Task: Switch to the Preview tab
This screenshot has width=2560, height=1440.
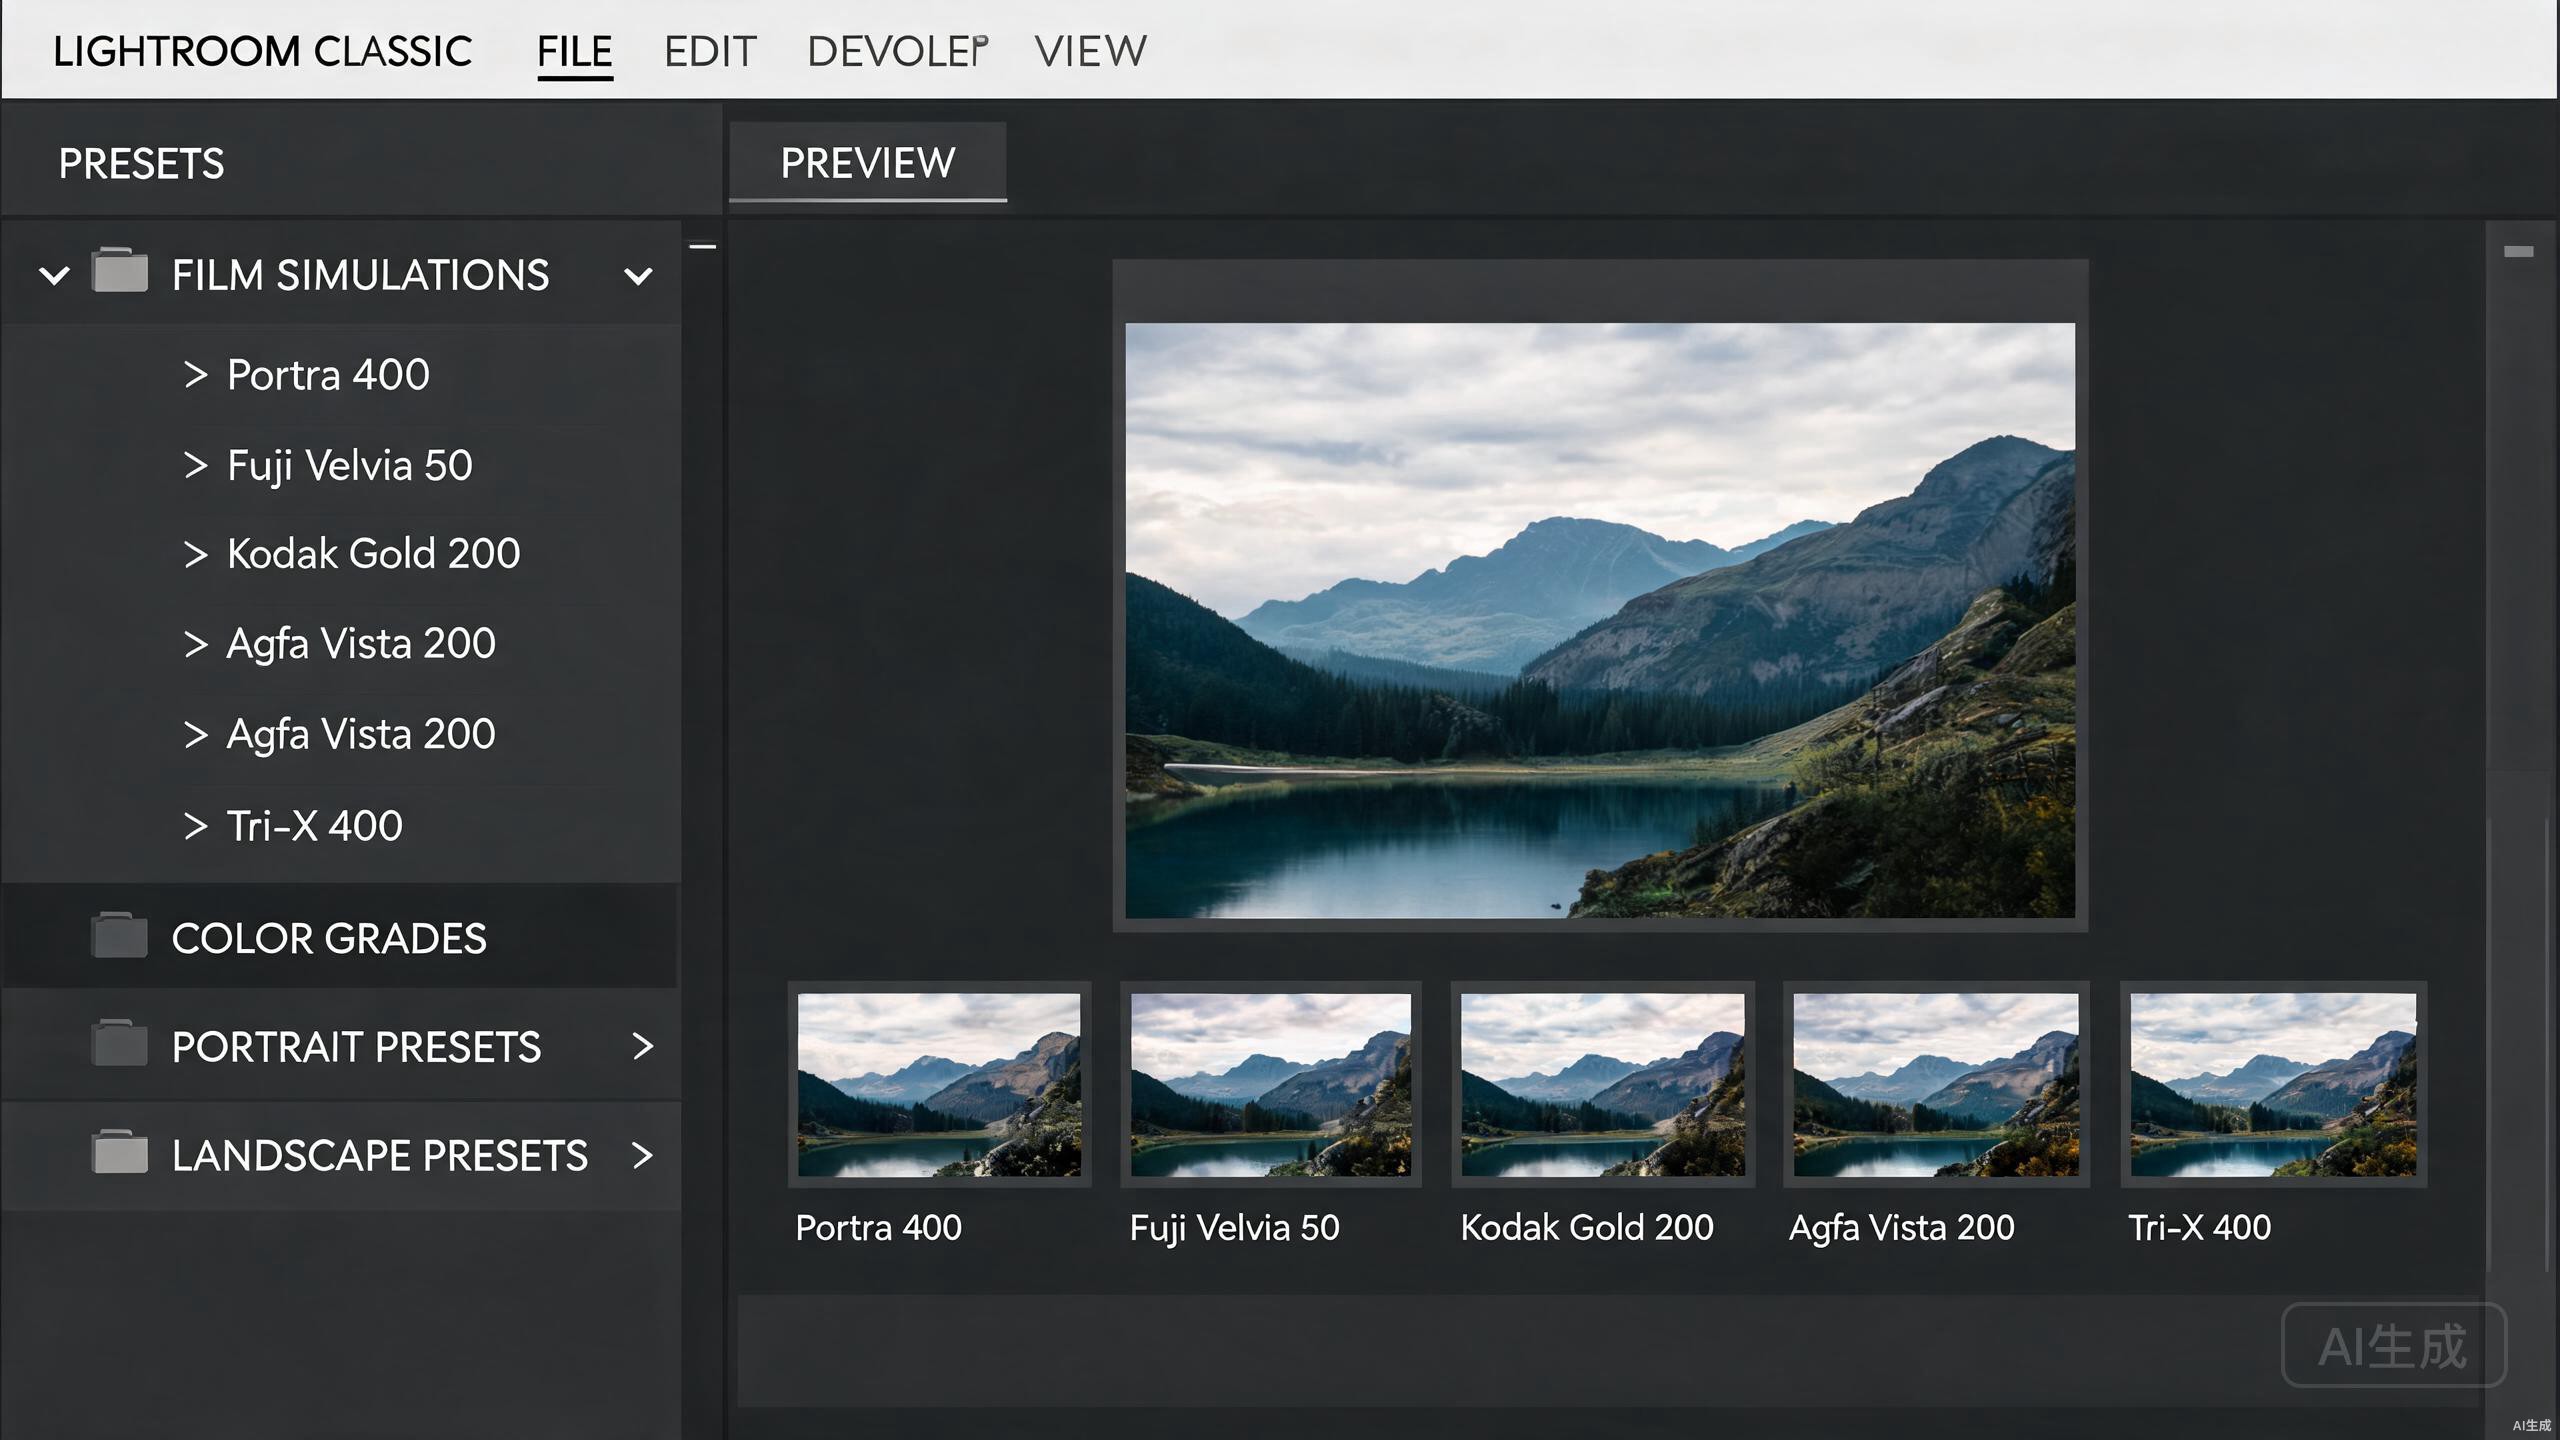Action: 868,162
